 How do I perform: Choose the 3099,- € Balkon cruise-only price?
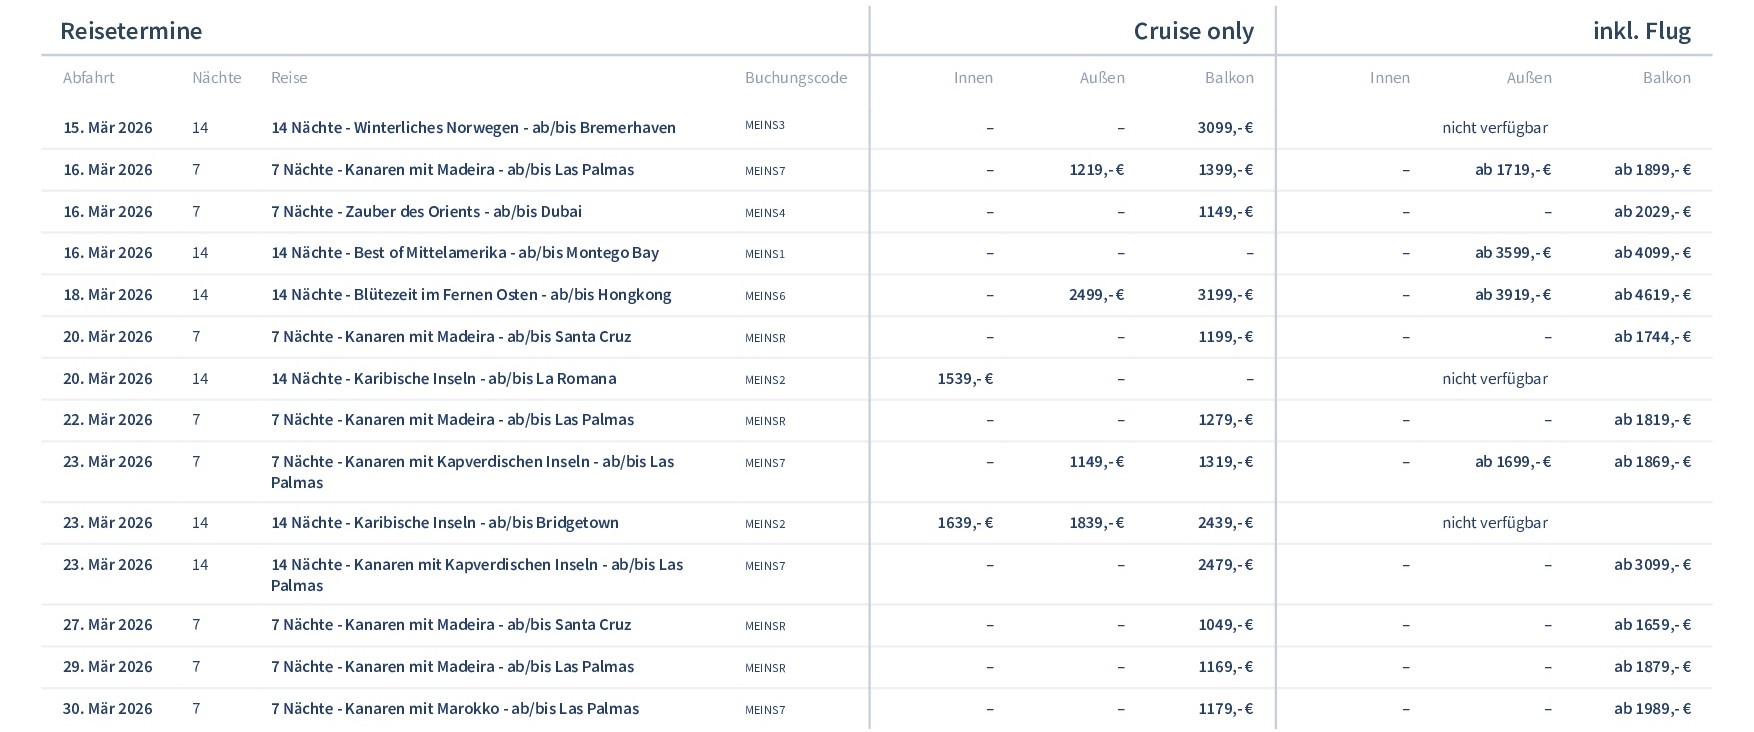tap(1225, 128)
